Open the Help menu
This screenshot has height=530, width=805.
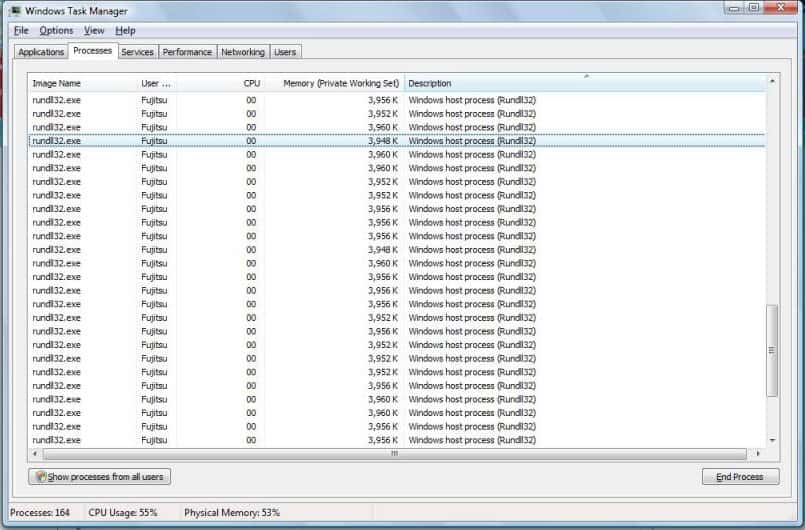coord(125,31)
